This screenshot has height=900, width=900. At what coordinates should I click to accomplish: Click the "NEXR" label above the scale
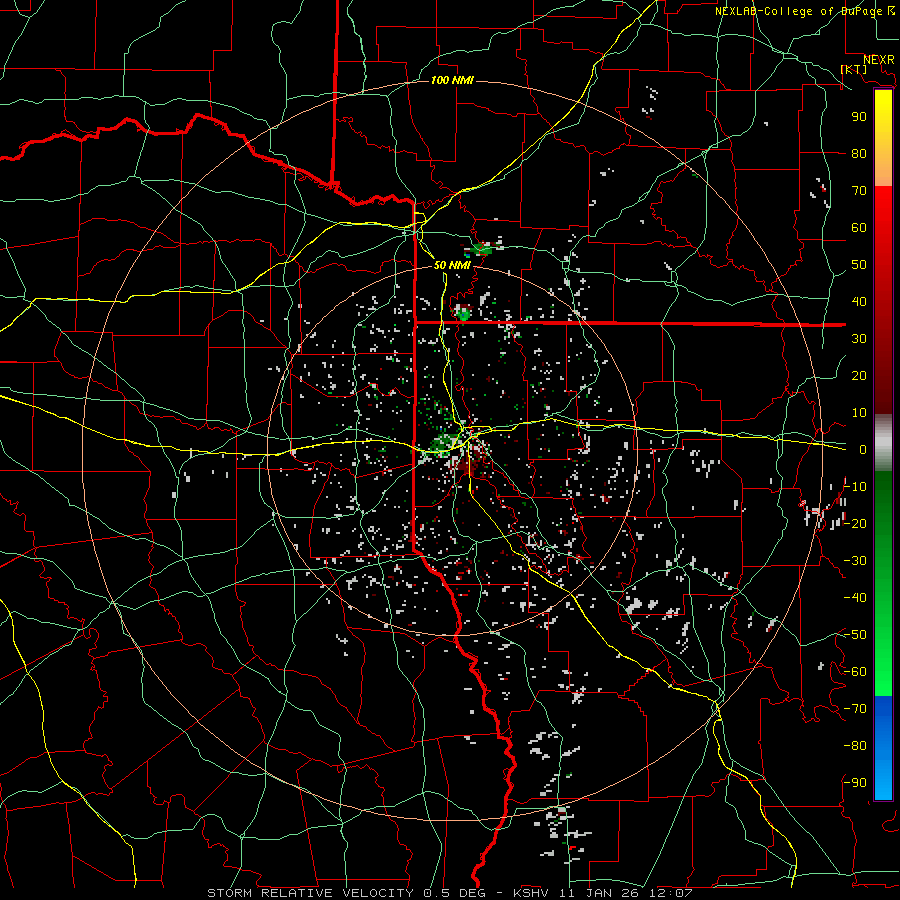(x=879, y=60)
